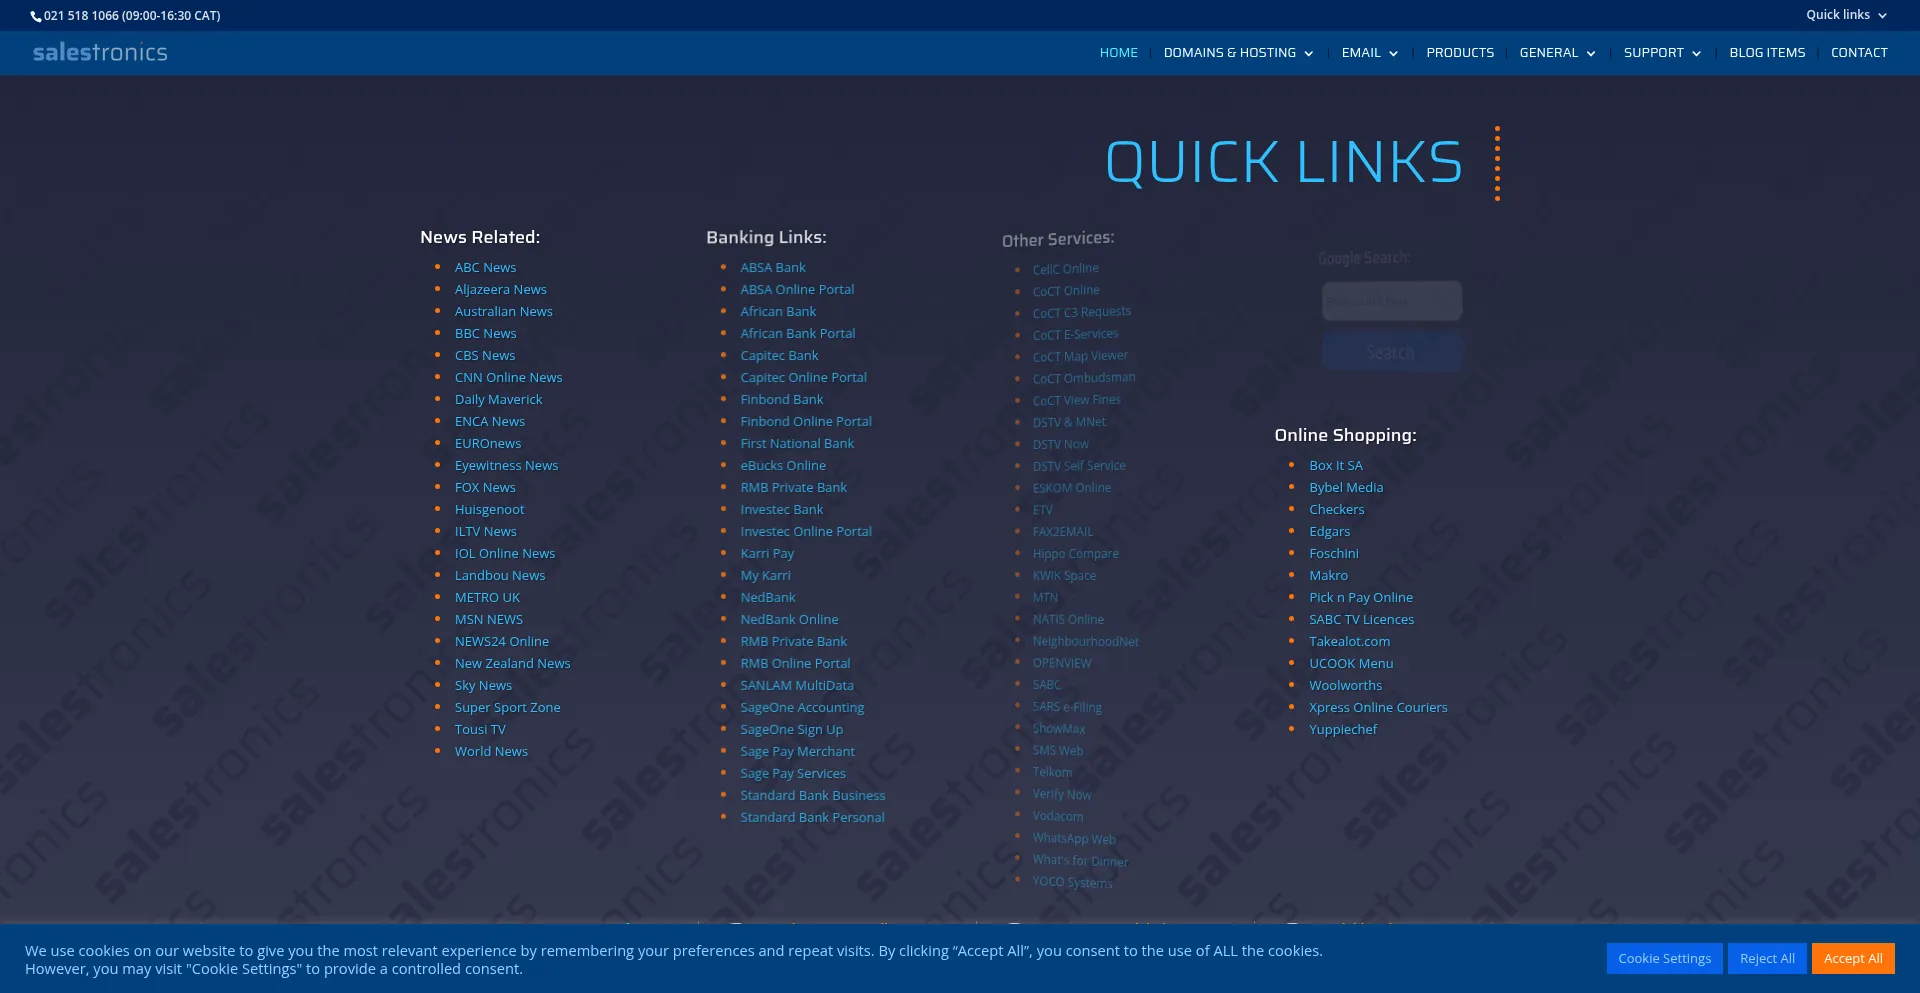
Task: Go to the Contact page
Action: coord(1859,53)
